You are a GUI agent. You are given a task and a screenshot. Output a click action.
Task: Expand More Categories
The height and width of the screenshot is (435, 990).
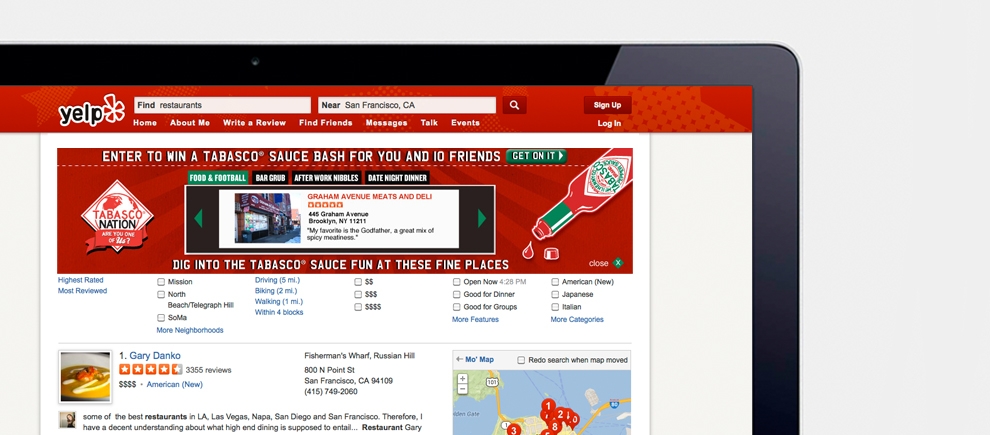[x=577, y=319]
